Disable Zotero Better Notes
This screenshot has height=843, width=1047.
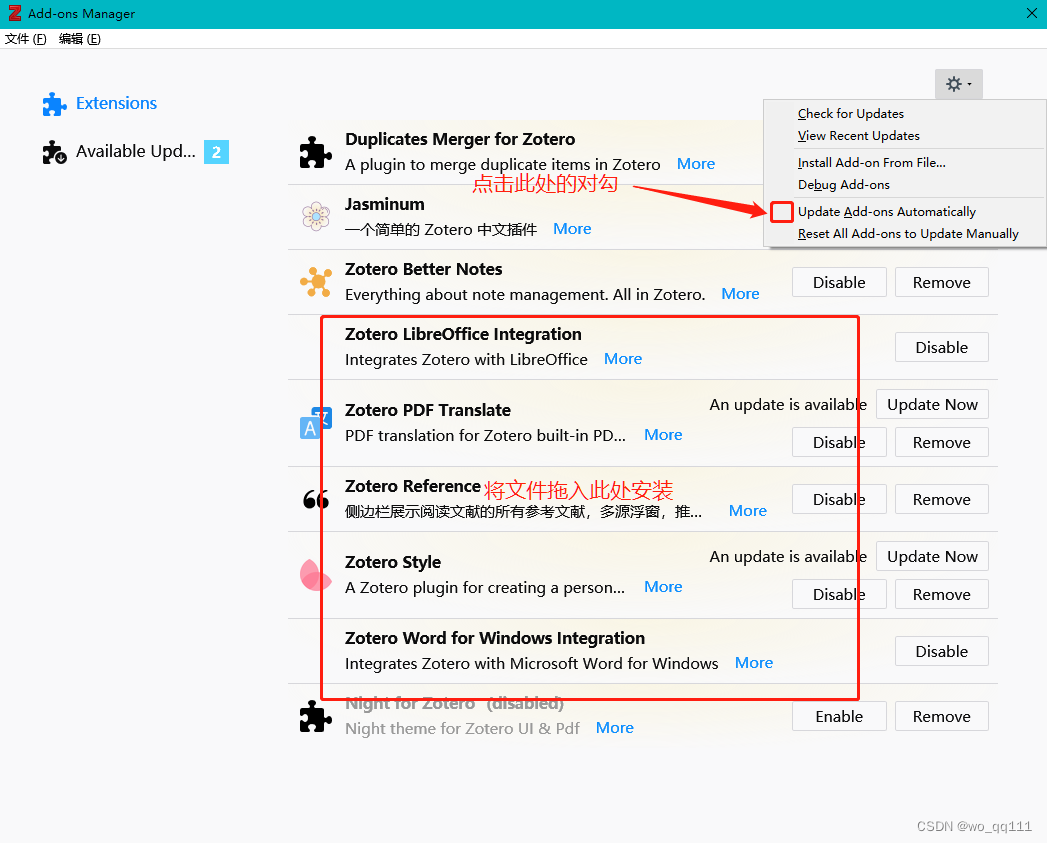(839, 283)
